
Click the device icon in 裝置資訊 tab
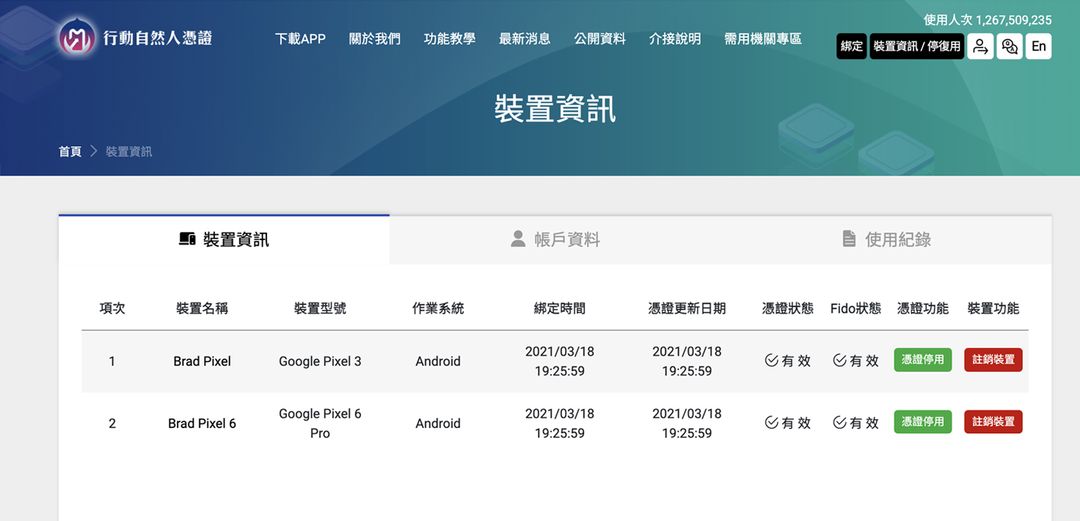(187, 239)
